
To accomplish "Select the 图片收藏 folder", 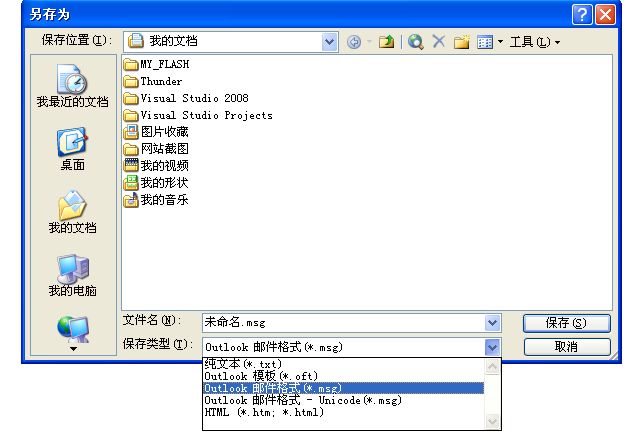I will (156, 132).
